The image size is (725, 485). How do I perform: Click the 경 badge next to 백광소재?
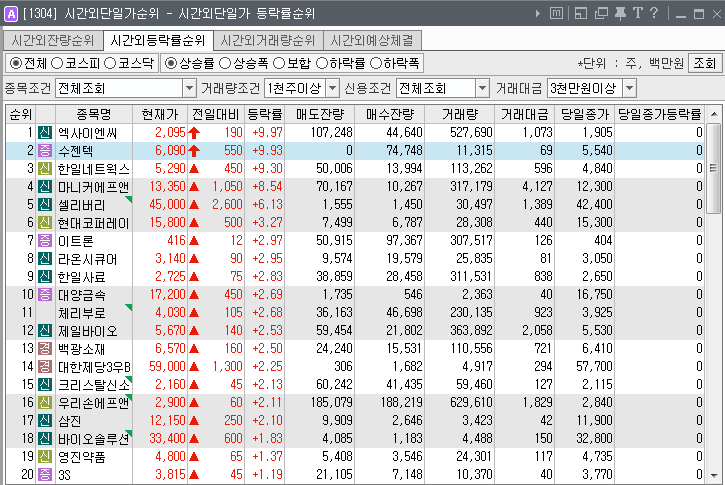45,348
